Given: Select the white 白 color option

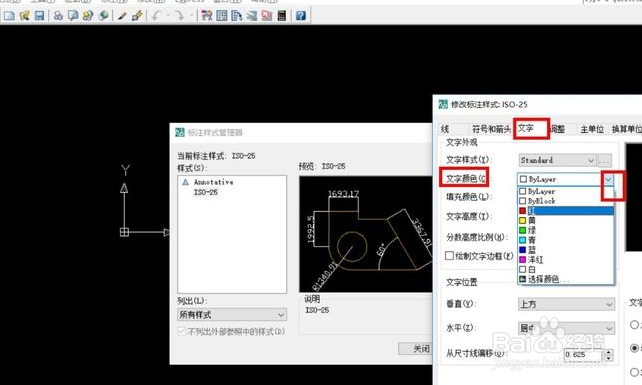Looking at the screenshot, I should point(566,270).
